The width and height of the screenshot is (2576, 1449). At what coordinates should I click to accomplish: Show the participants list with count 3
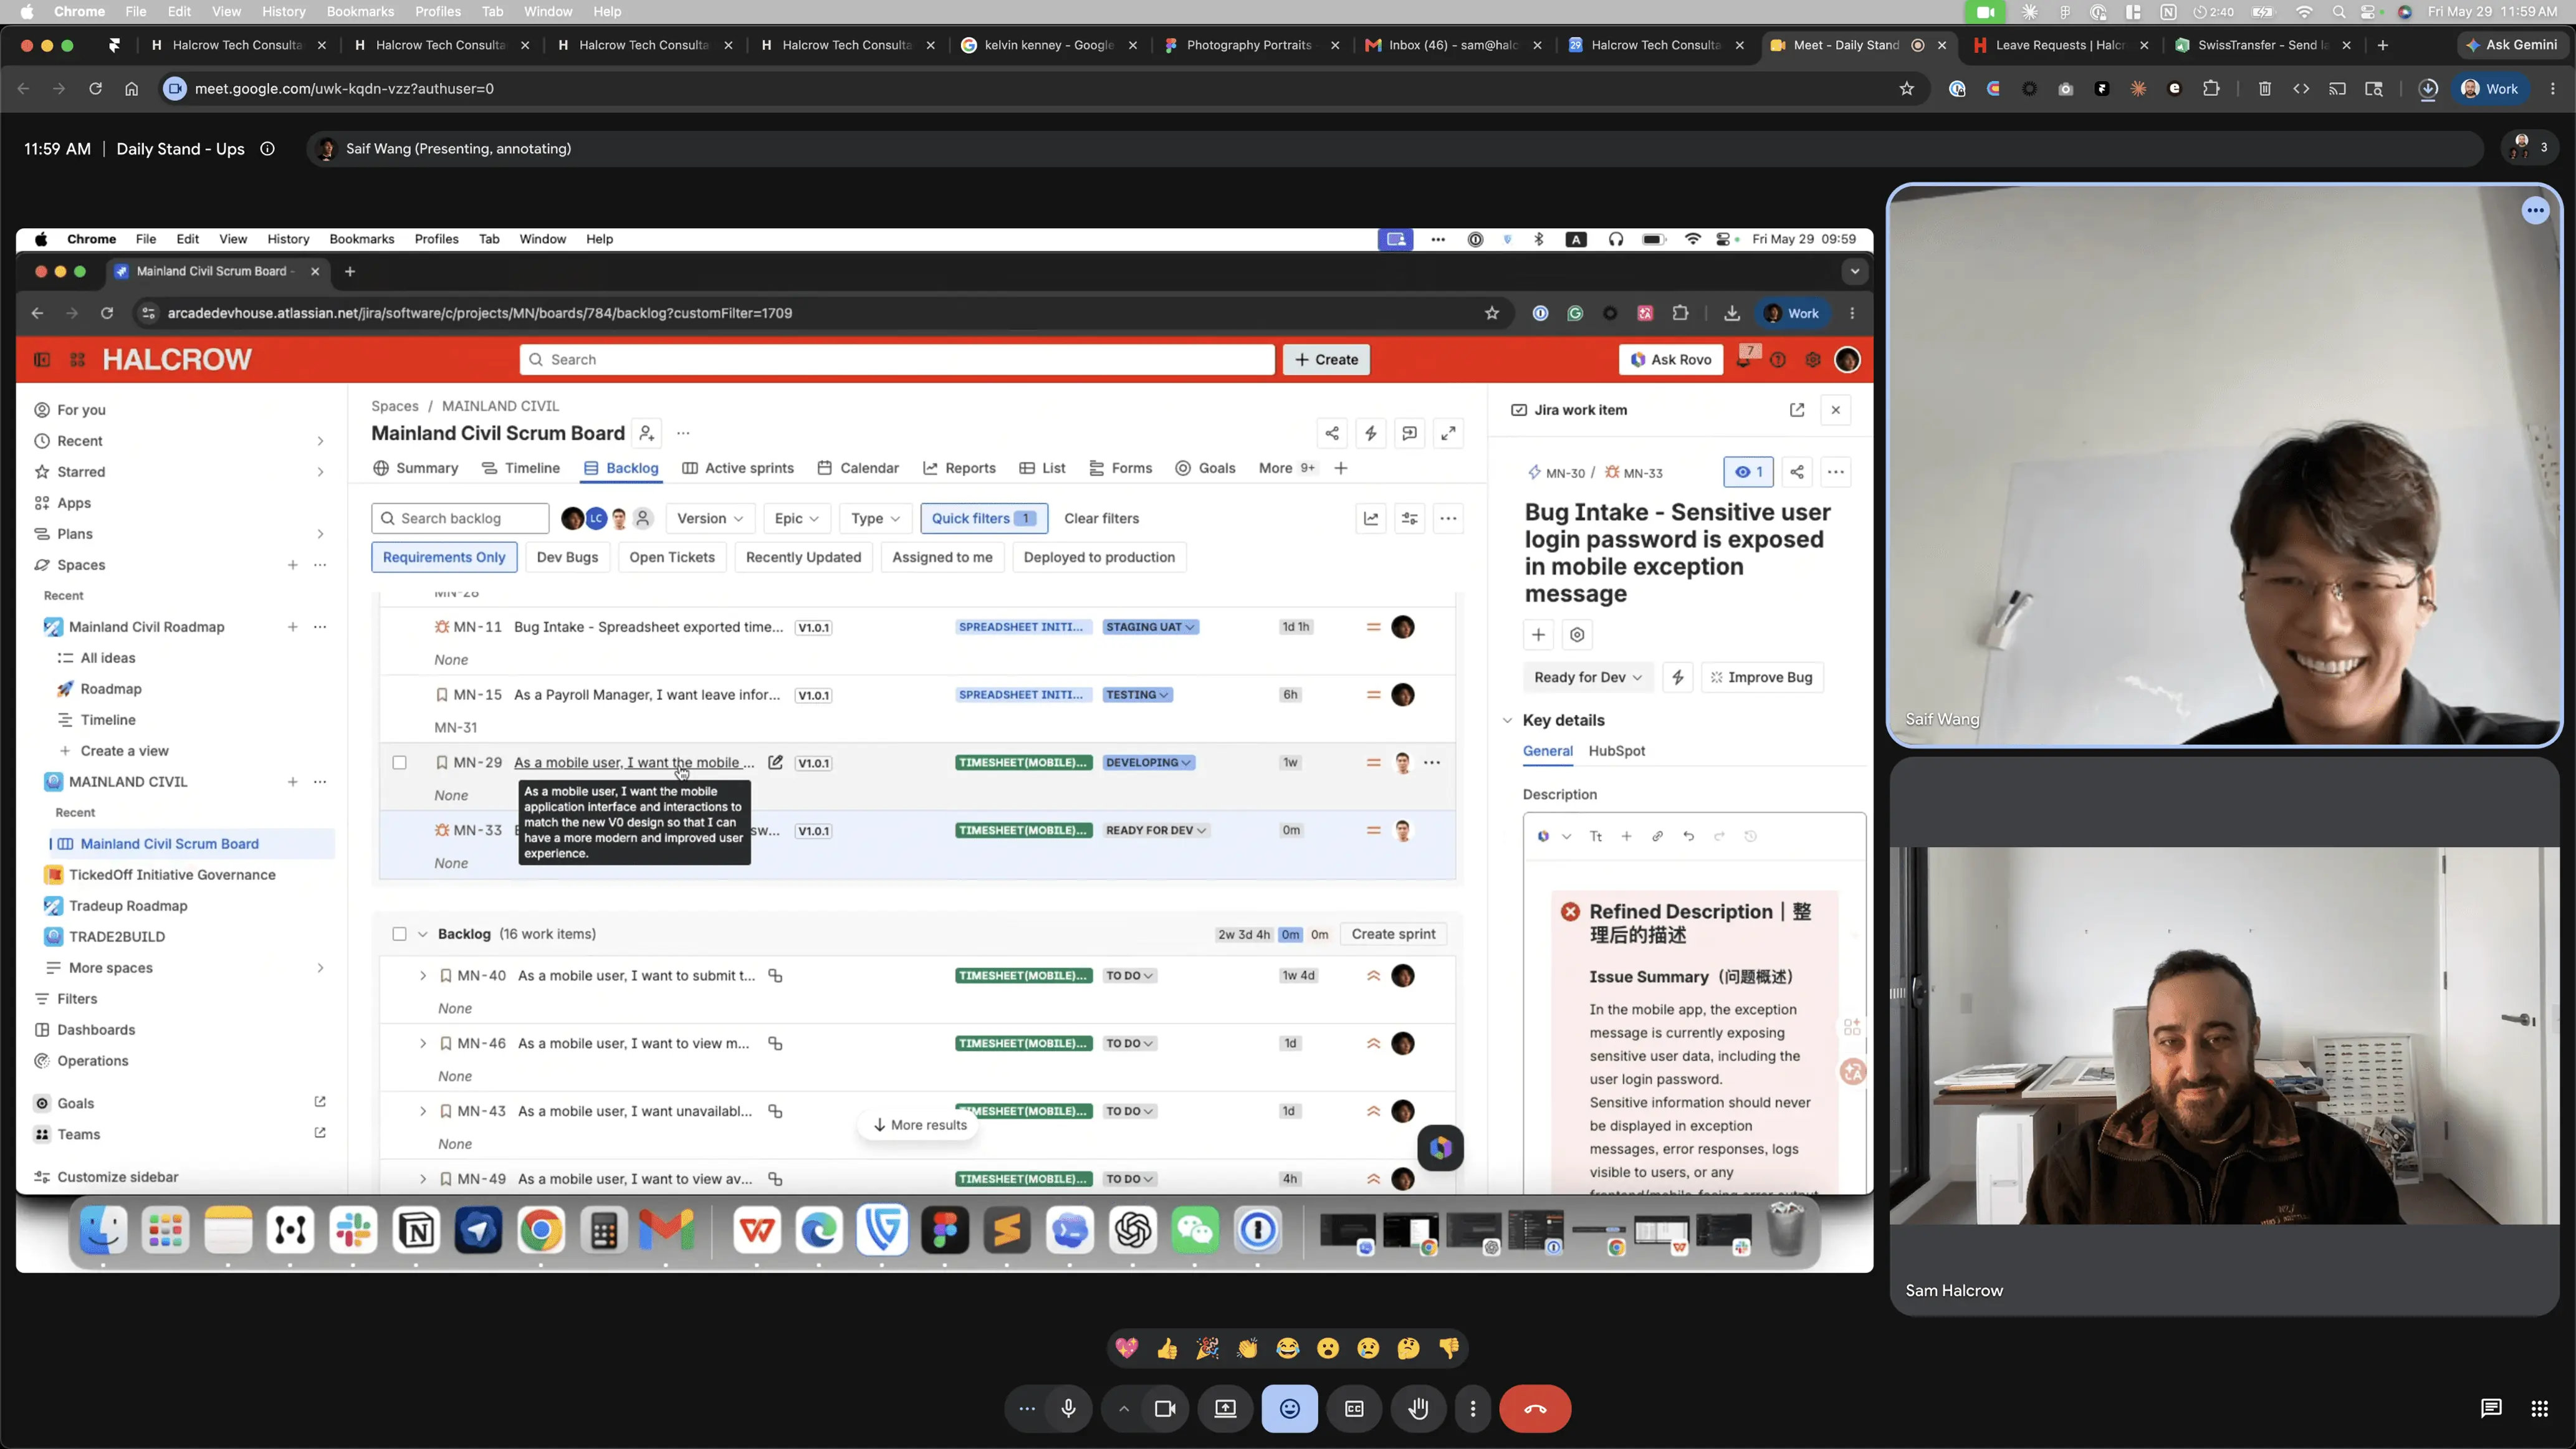click(2530, 148)
